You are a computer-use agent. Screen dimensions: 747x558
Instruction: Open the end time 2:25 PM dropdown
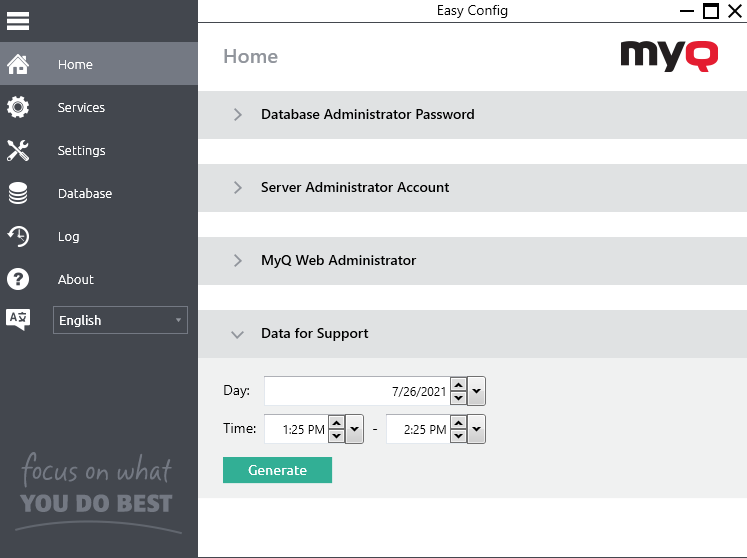click(x=476, y=430)
